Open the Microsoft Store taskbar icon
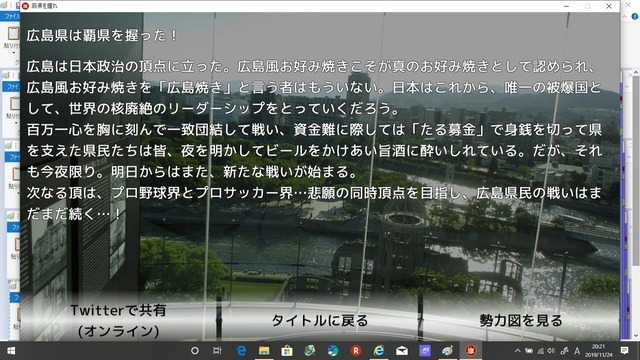Viewport: 640px width, 360px height. click(287, 351)
